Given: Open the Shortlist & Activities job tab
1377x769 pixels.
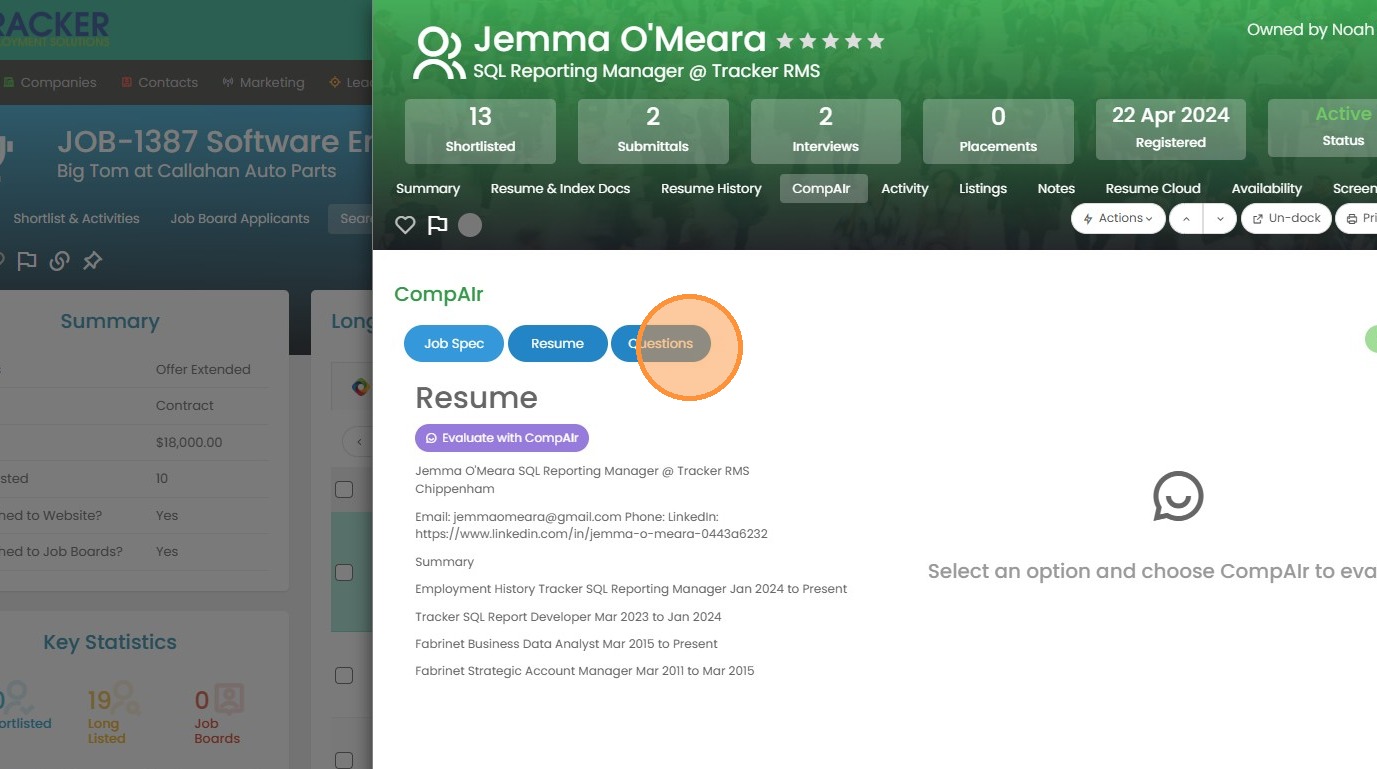Looking at the screenshot, I should click(x=76, y=218).
